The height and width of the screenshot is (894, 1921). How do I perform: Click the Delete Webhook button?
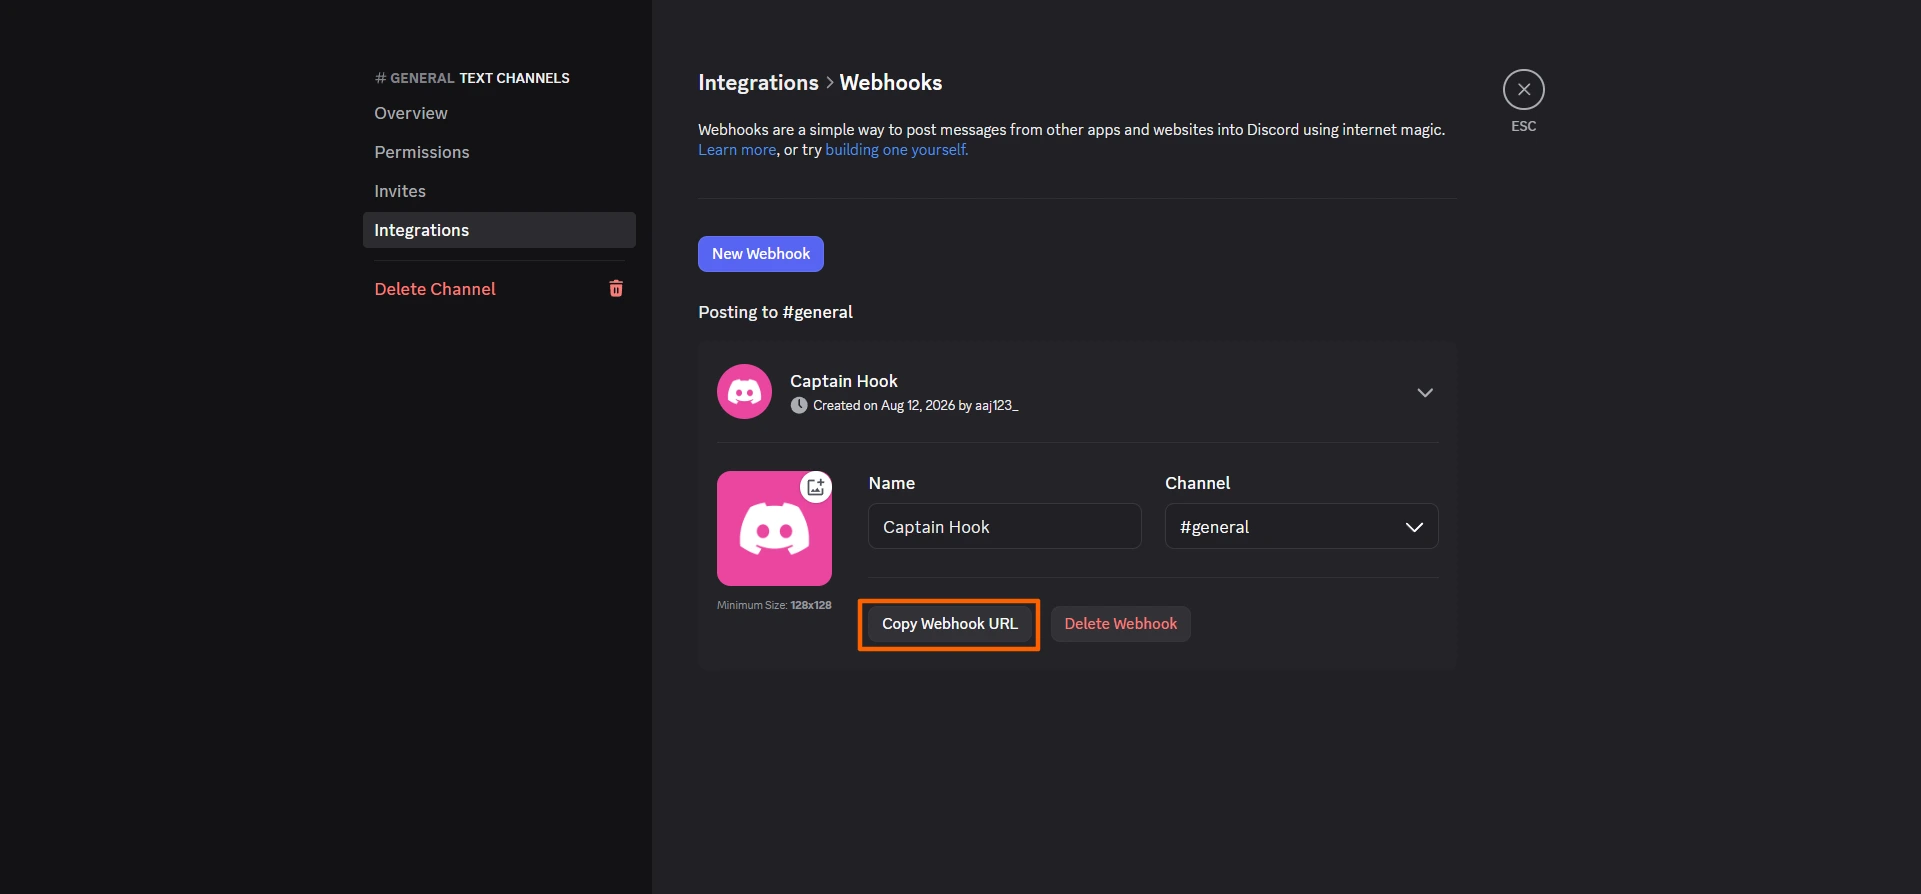click(1121, 624)
